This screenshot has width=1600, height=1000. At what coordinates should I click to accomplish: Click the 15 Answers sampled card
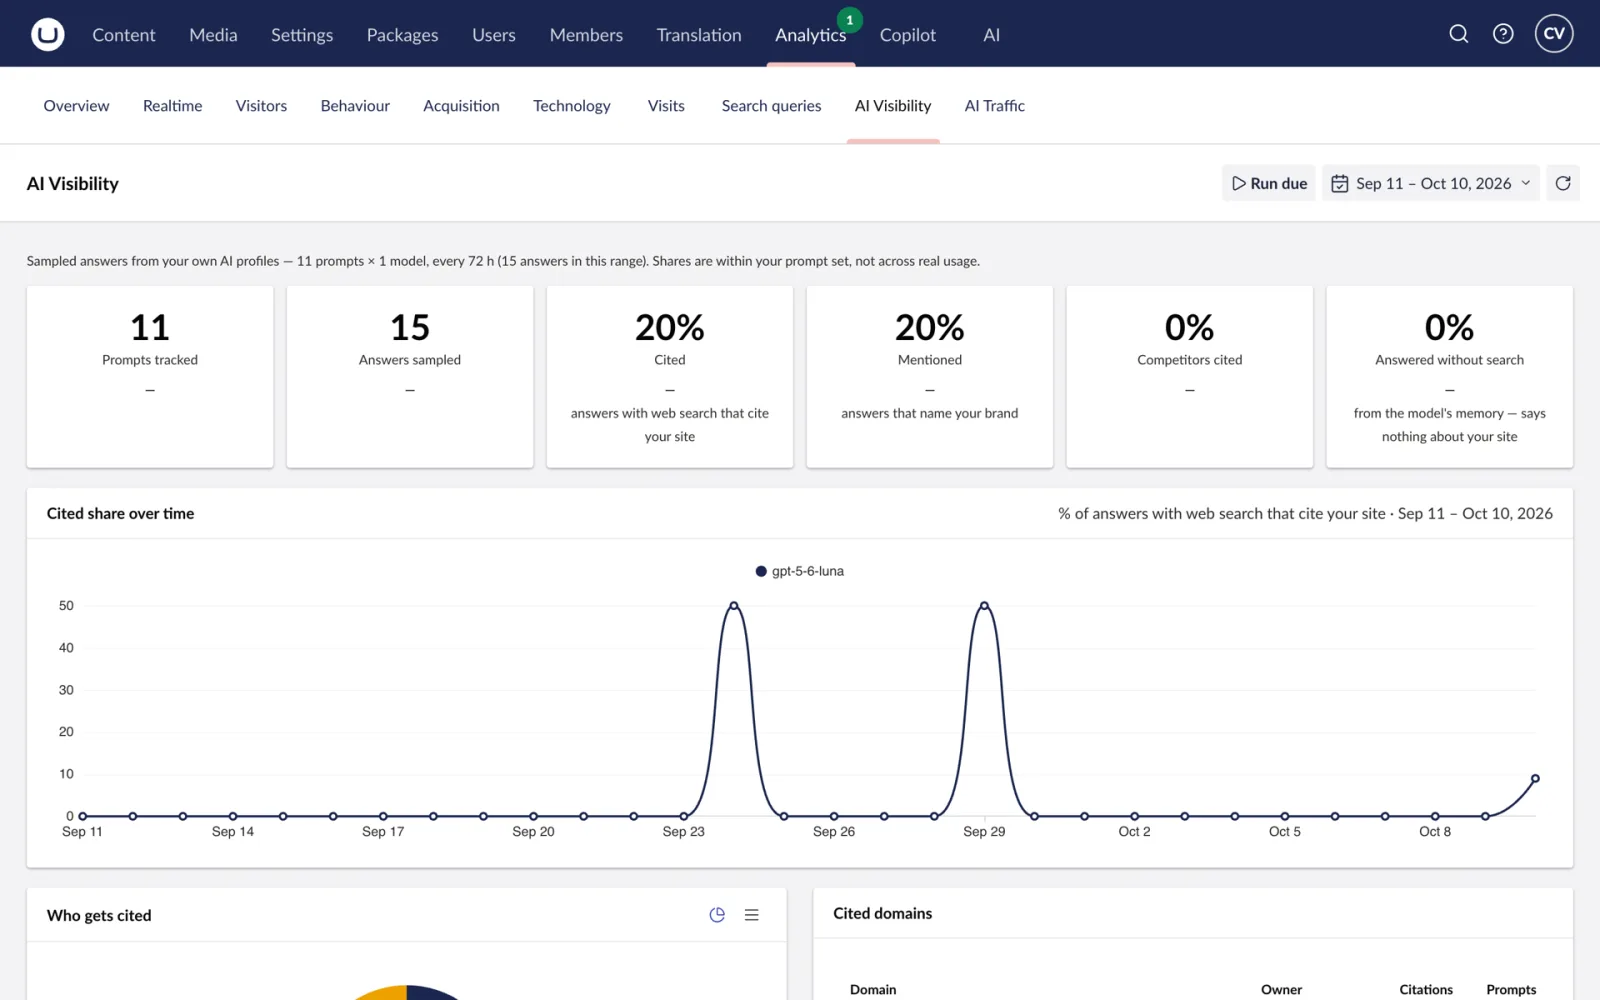(x=410, y=377)
